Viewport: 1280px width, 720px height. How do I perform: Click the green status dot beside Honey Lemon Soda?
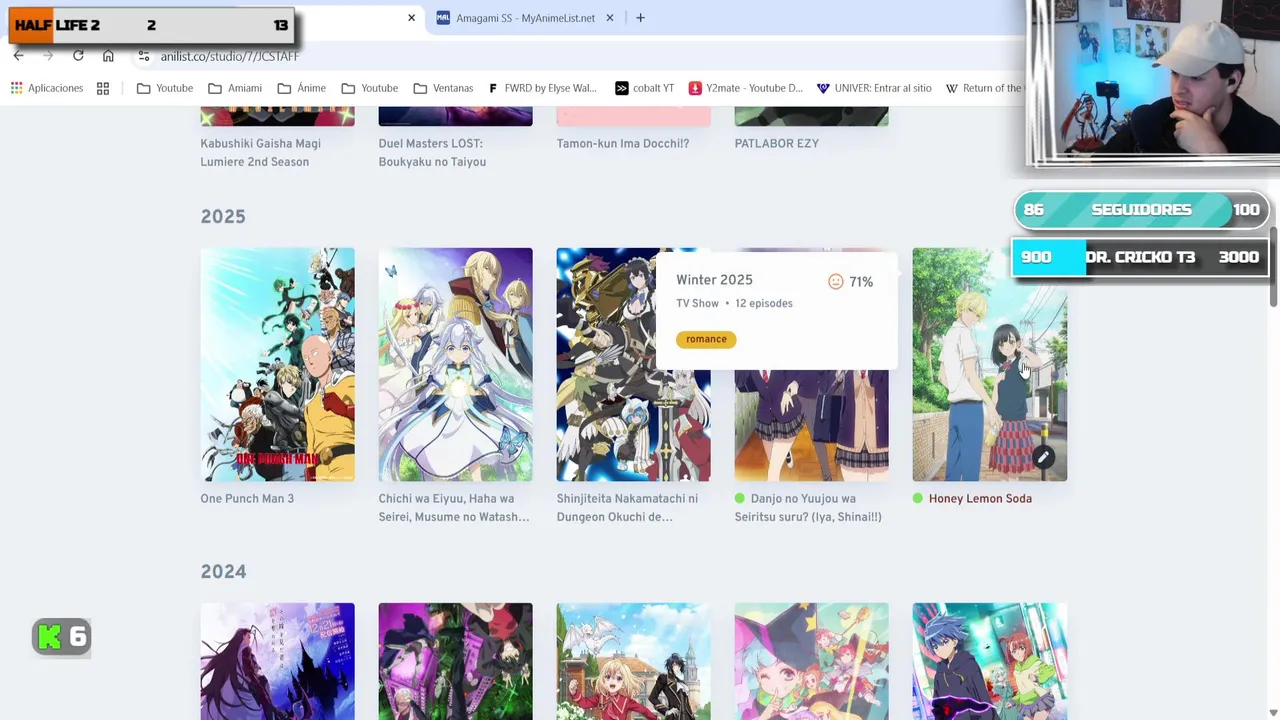[x=918, y=498]
